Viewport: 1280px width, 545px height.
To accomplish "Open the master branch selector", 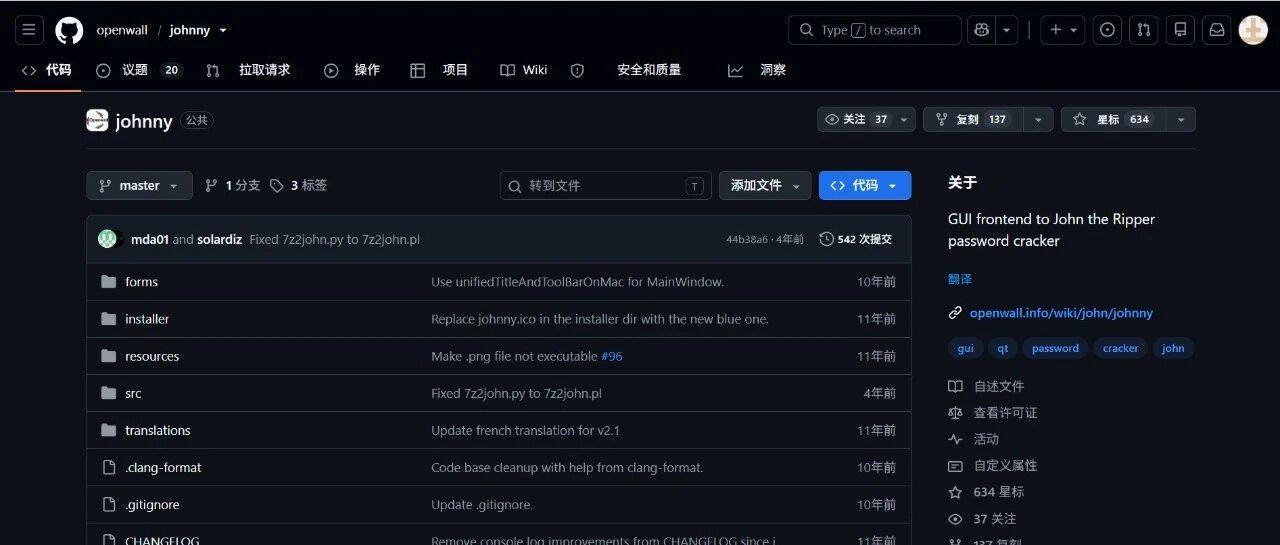I will pos(139,185).
